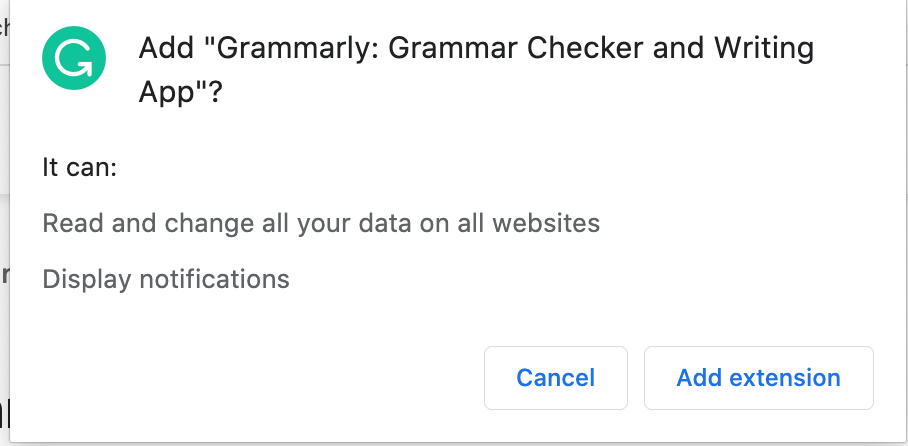Dismiss the dialog with Cancel
Viewport: 908px width, 446px height.
(x=555, y=378)
